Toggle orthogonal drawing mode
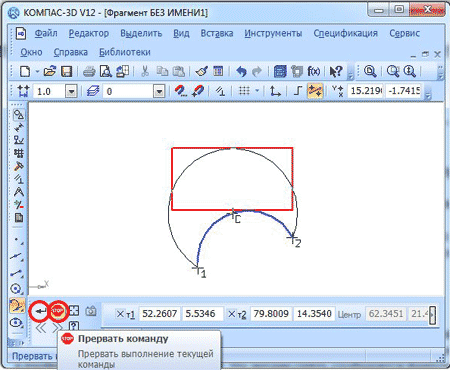The width and height of the screenshot is (450, 370). tap(298, 91)
